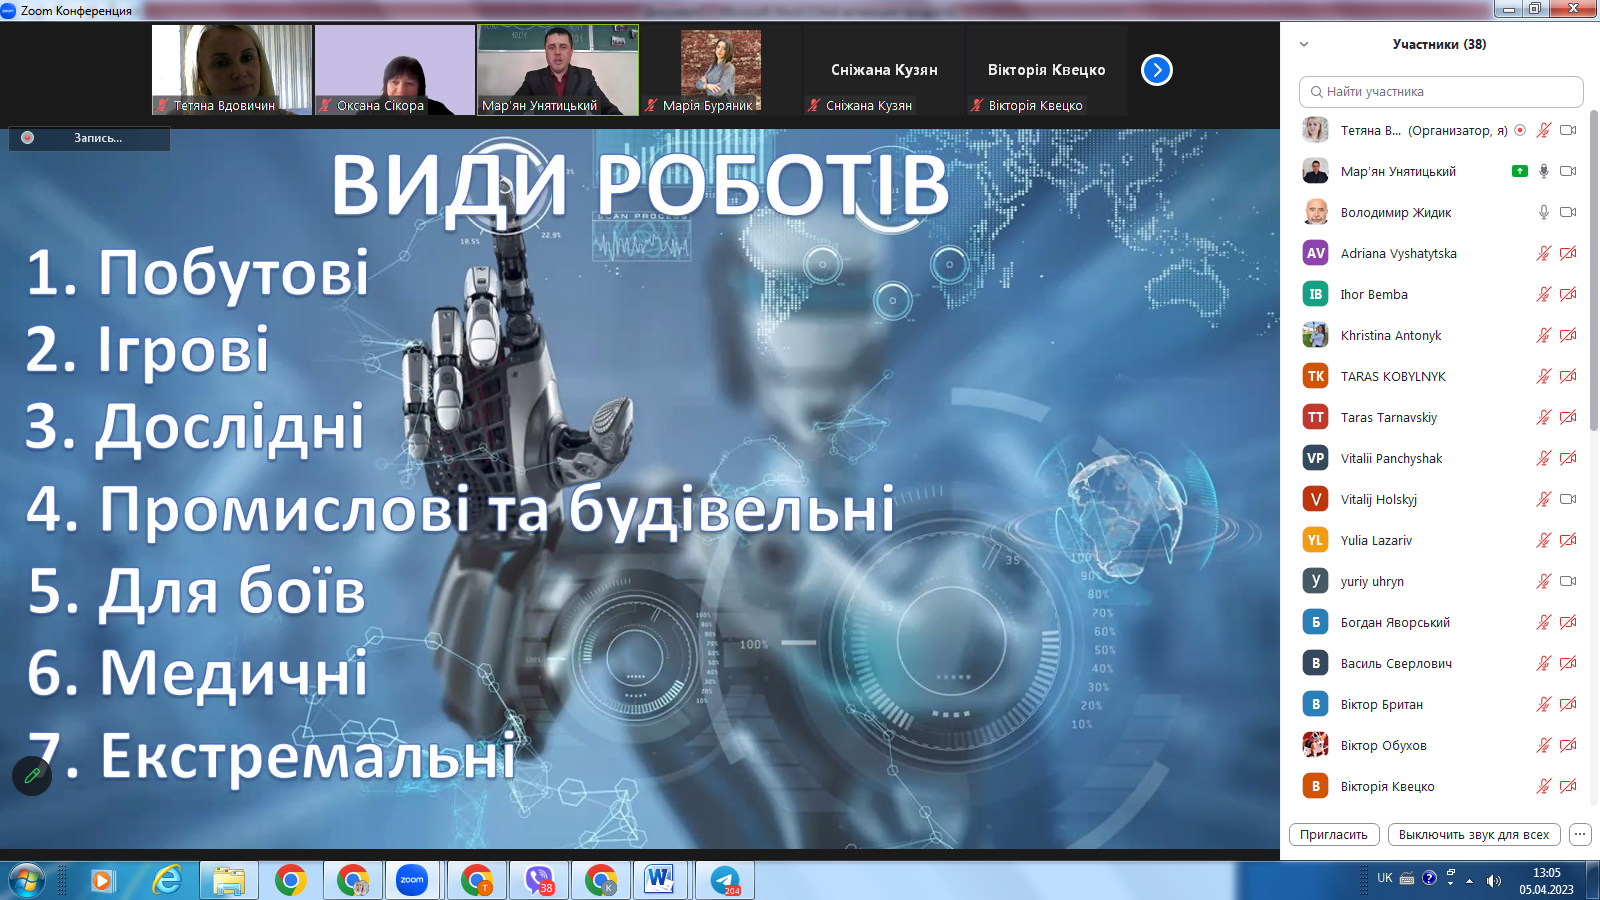Collapse the Участники panel chevron
Image resolution: width=1600 pixels, height=900 pixels.
tap(1304, 44)
